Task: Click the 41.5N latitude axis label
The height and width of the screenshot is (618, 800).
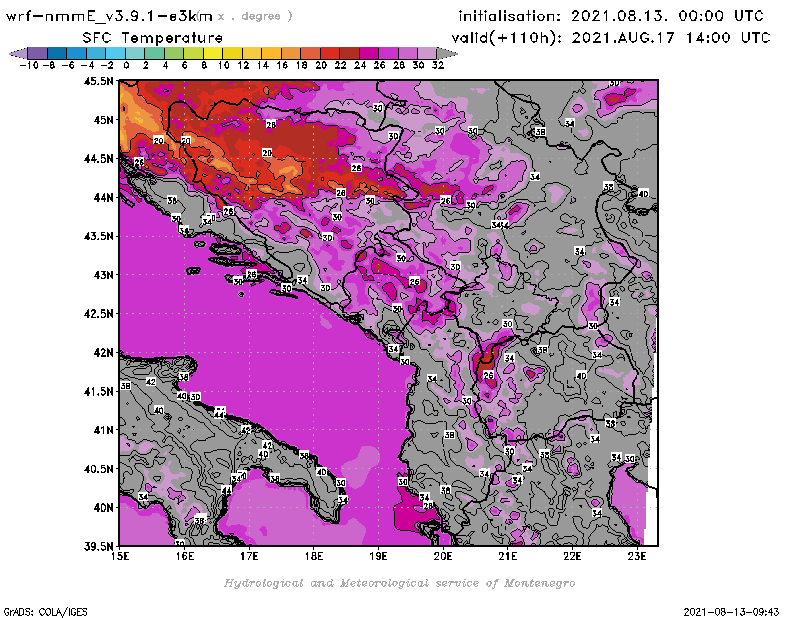Action: pos(98,391)
